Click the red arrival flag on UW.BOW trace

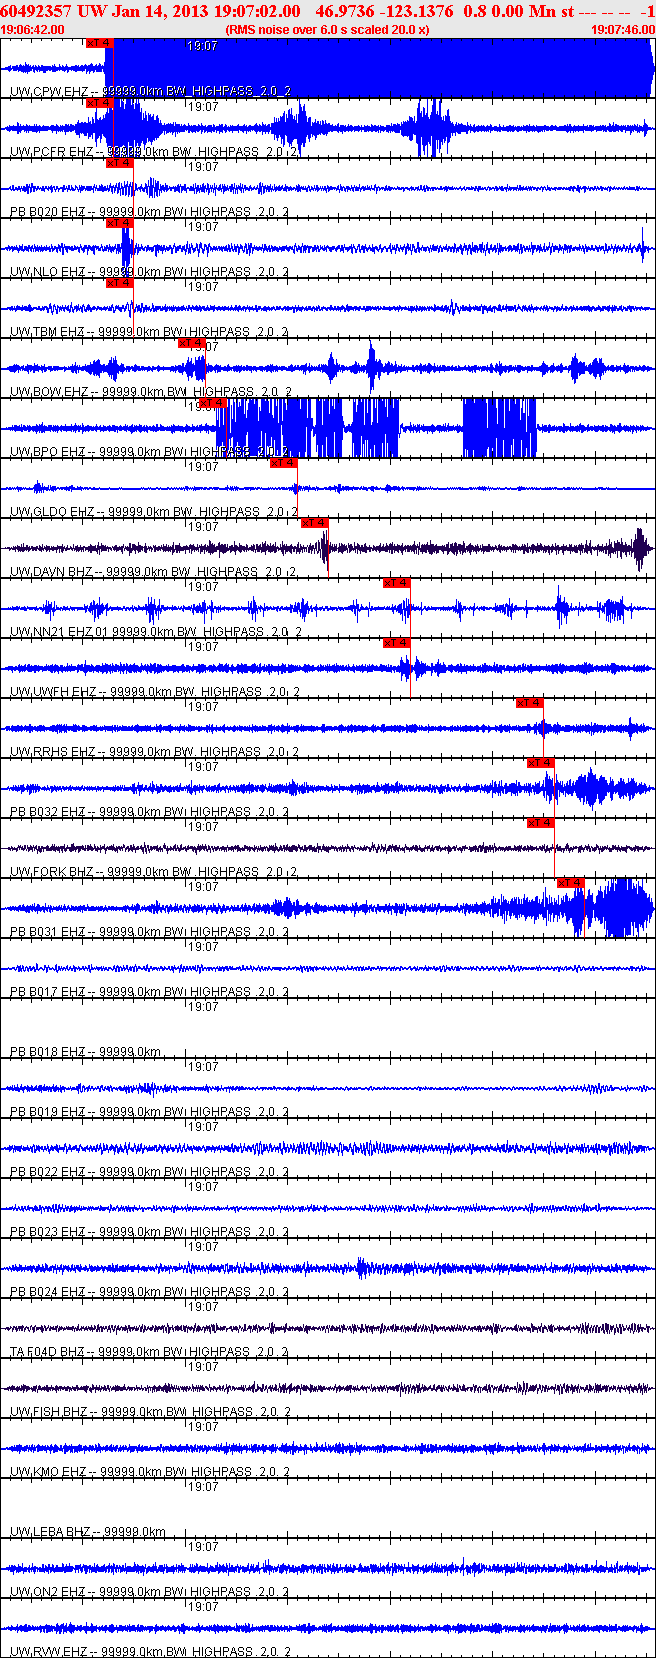point(192,343)
